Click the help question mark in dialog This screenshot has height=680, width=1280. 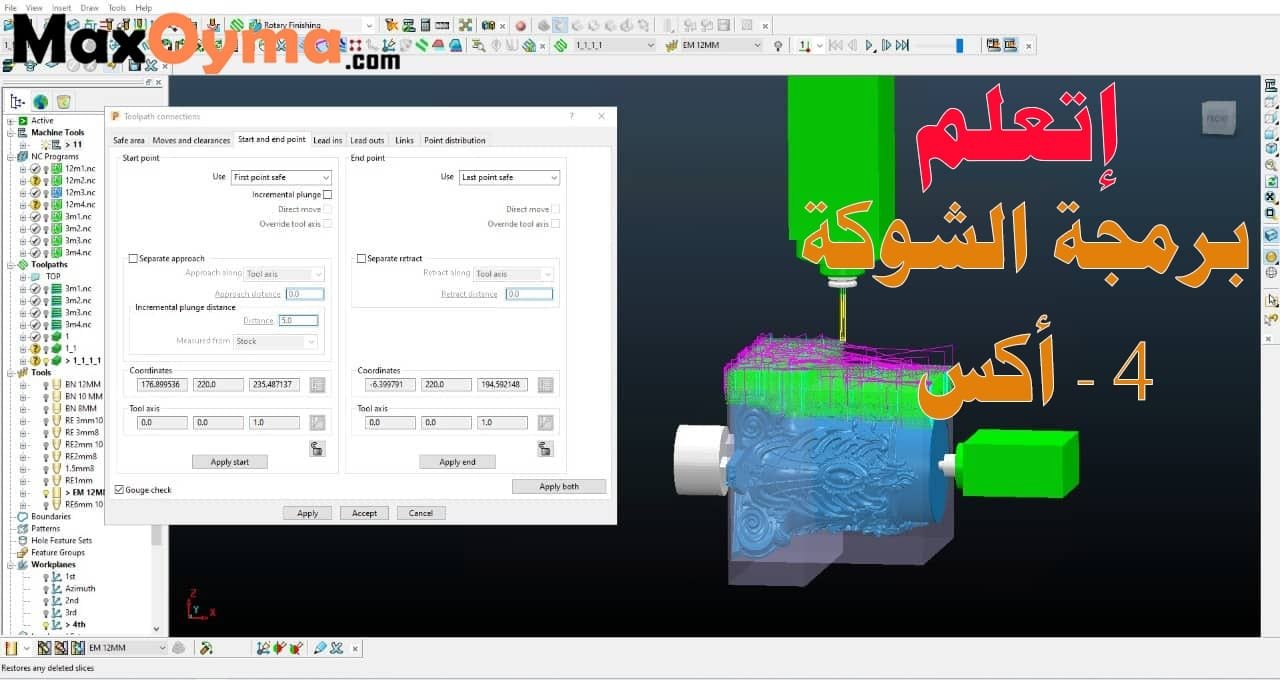572,116
